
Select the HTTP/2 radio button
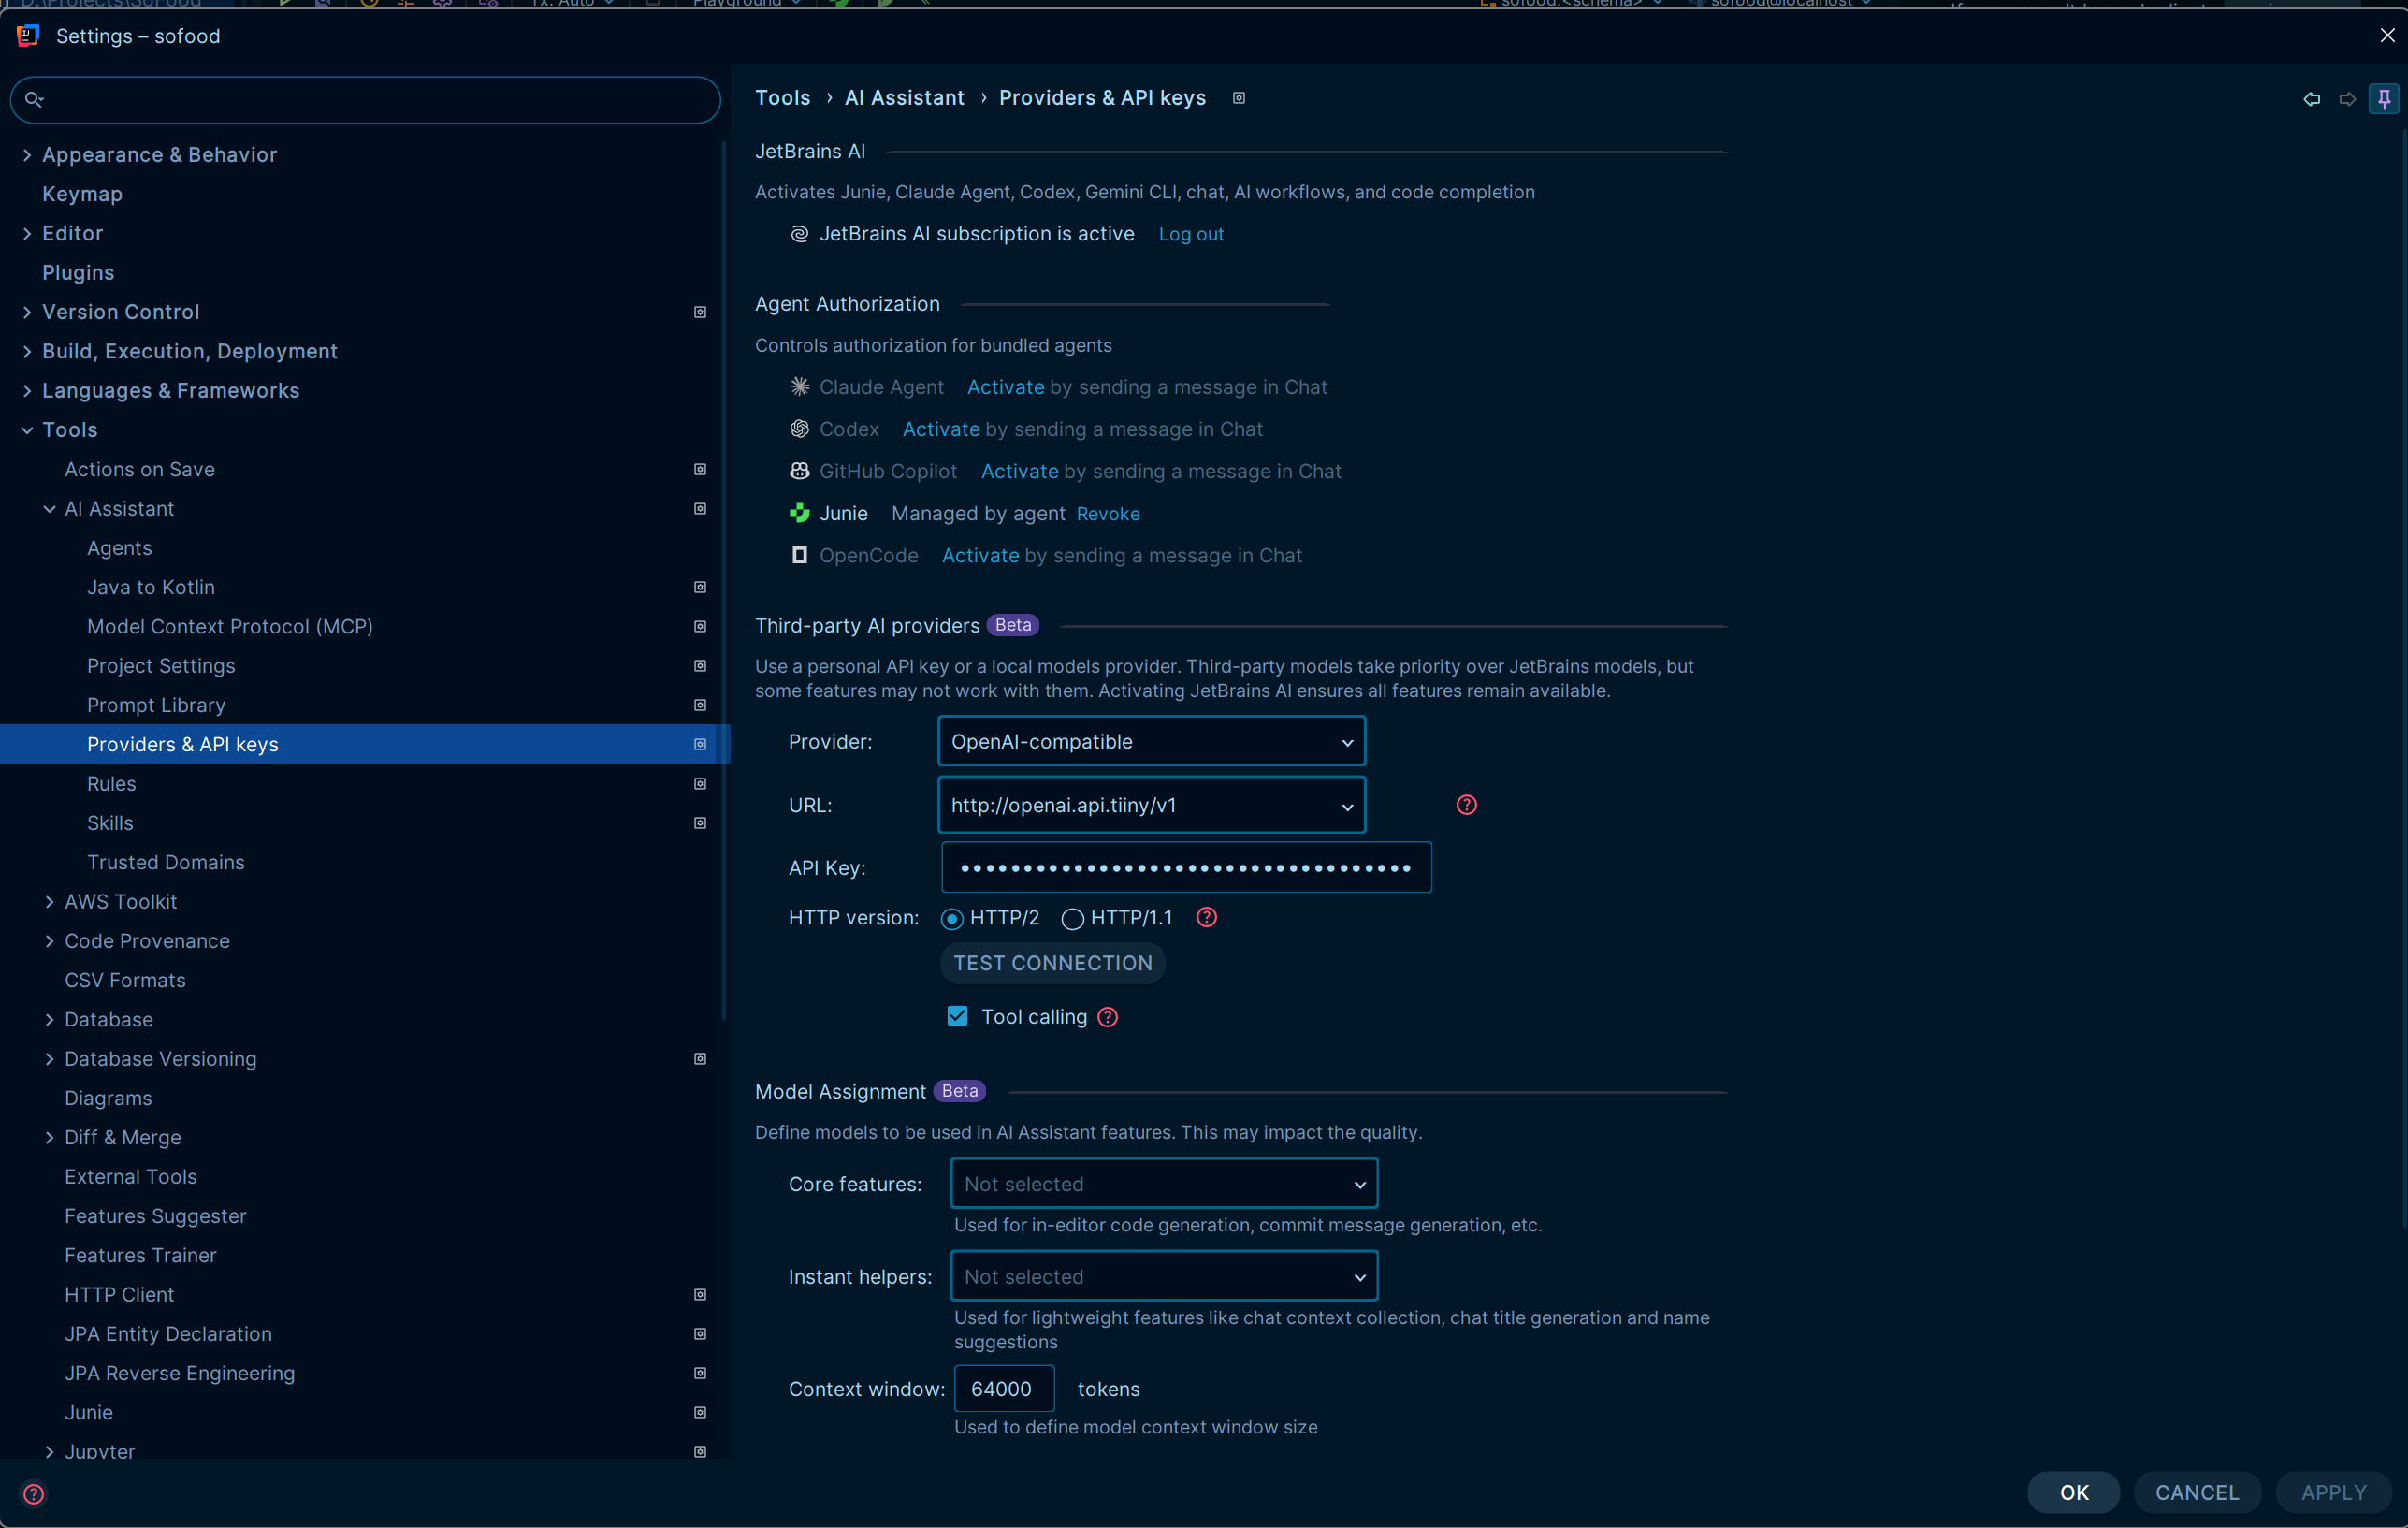click(951, 919)
